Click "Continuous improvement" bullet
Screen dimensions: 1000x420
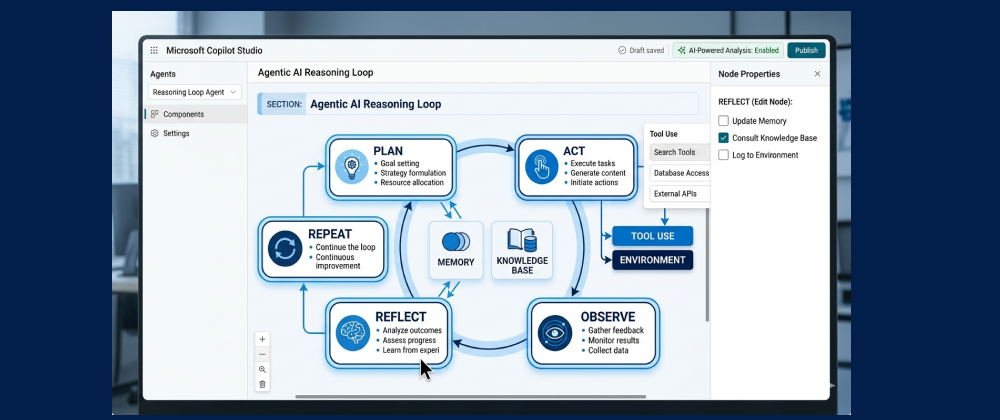[x=338, y=261]
